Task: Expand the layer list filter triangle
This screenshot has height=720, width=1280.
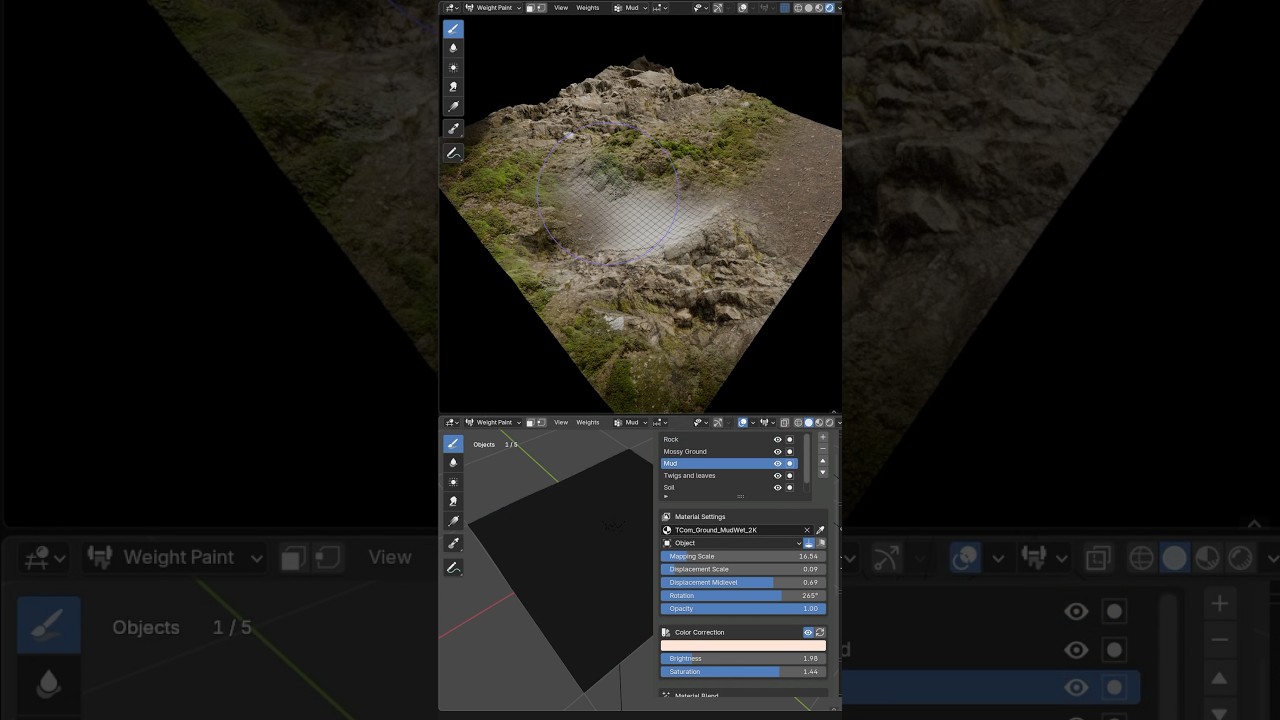Action: pyautogui.click(x=666, y=496)
